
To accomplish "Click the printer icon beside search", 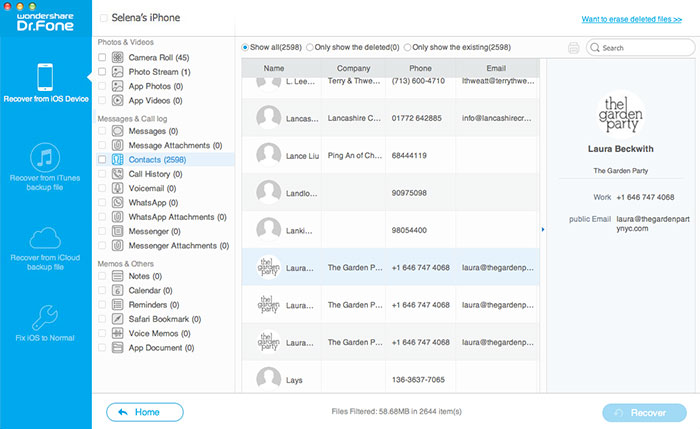I will coord(574,47).
